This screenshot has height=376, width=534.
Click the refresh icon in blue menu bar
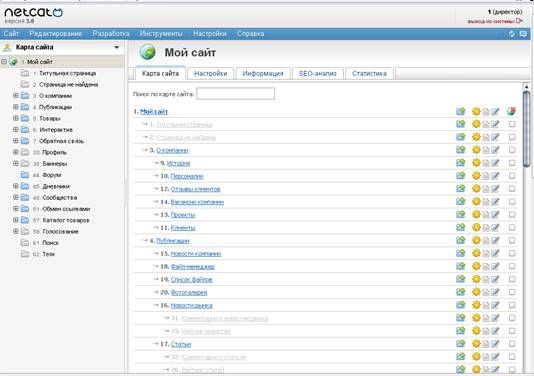point(512,34)
